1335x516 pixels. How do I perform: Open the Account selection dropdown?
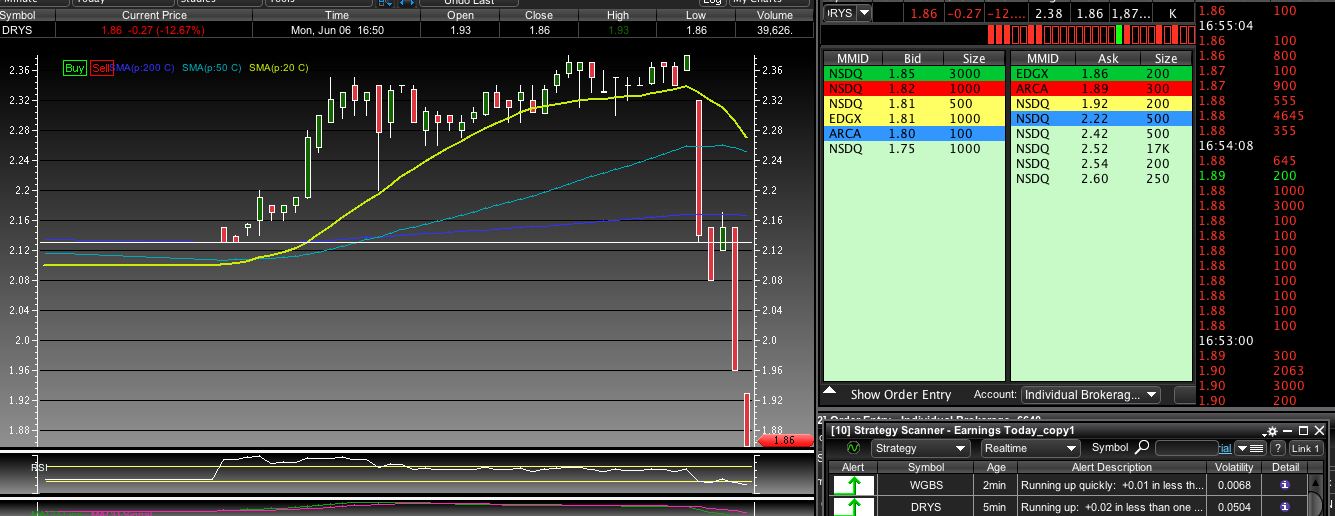(1090, 395)
